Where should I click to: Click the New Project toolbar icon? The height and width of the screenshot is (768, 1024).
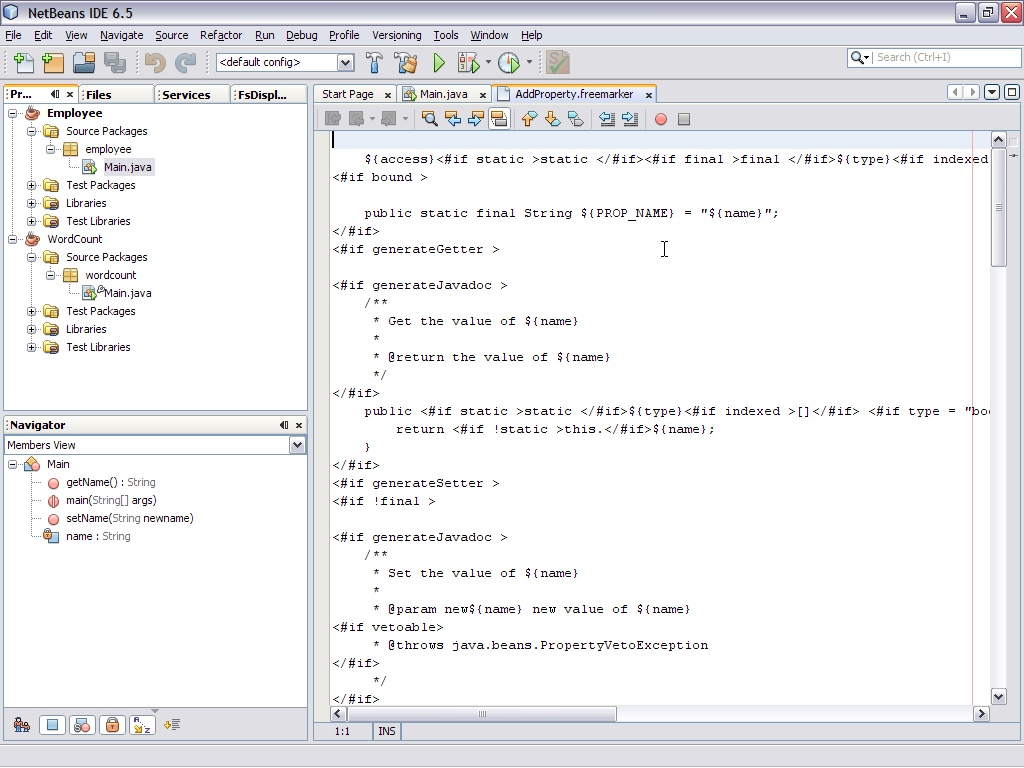[x=54, y=63]
